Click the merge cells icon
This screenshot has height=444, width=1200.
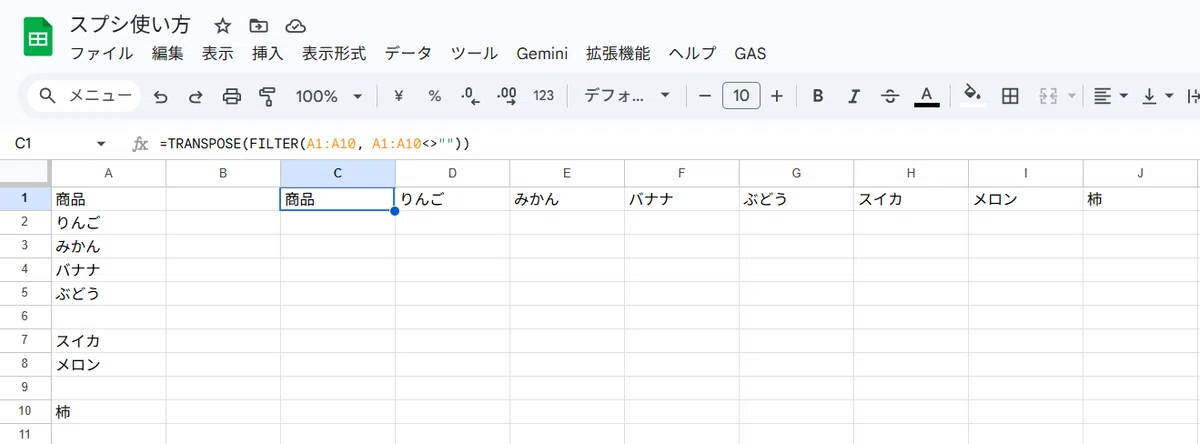1049,96
